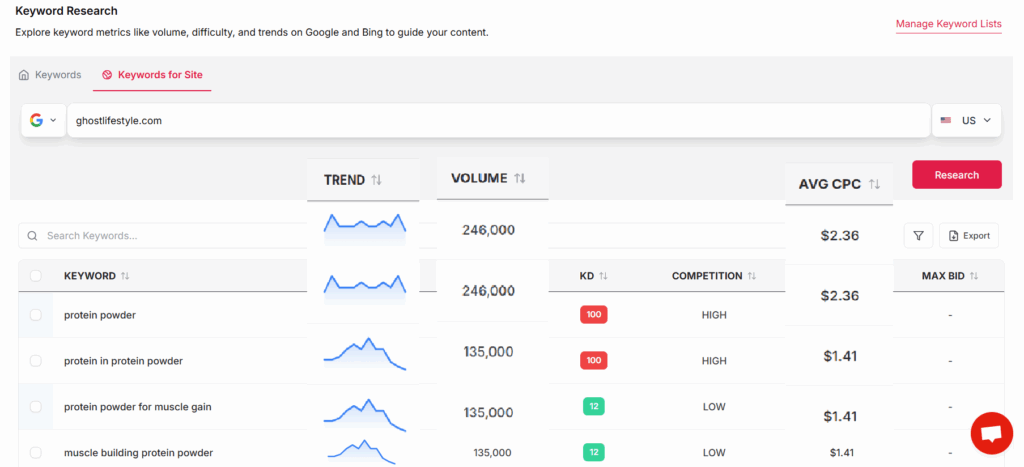This screenshot has width=1024, height=467.
Task: Click HIGH competition in the protein powder row
Action: pos(714,315)
